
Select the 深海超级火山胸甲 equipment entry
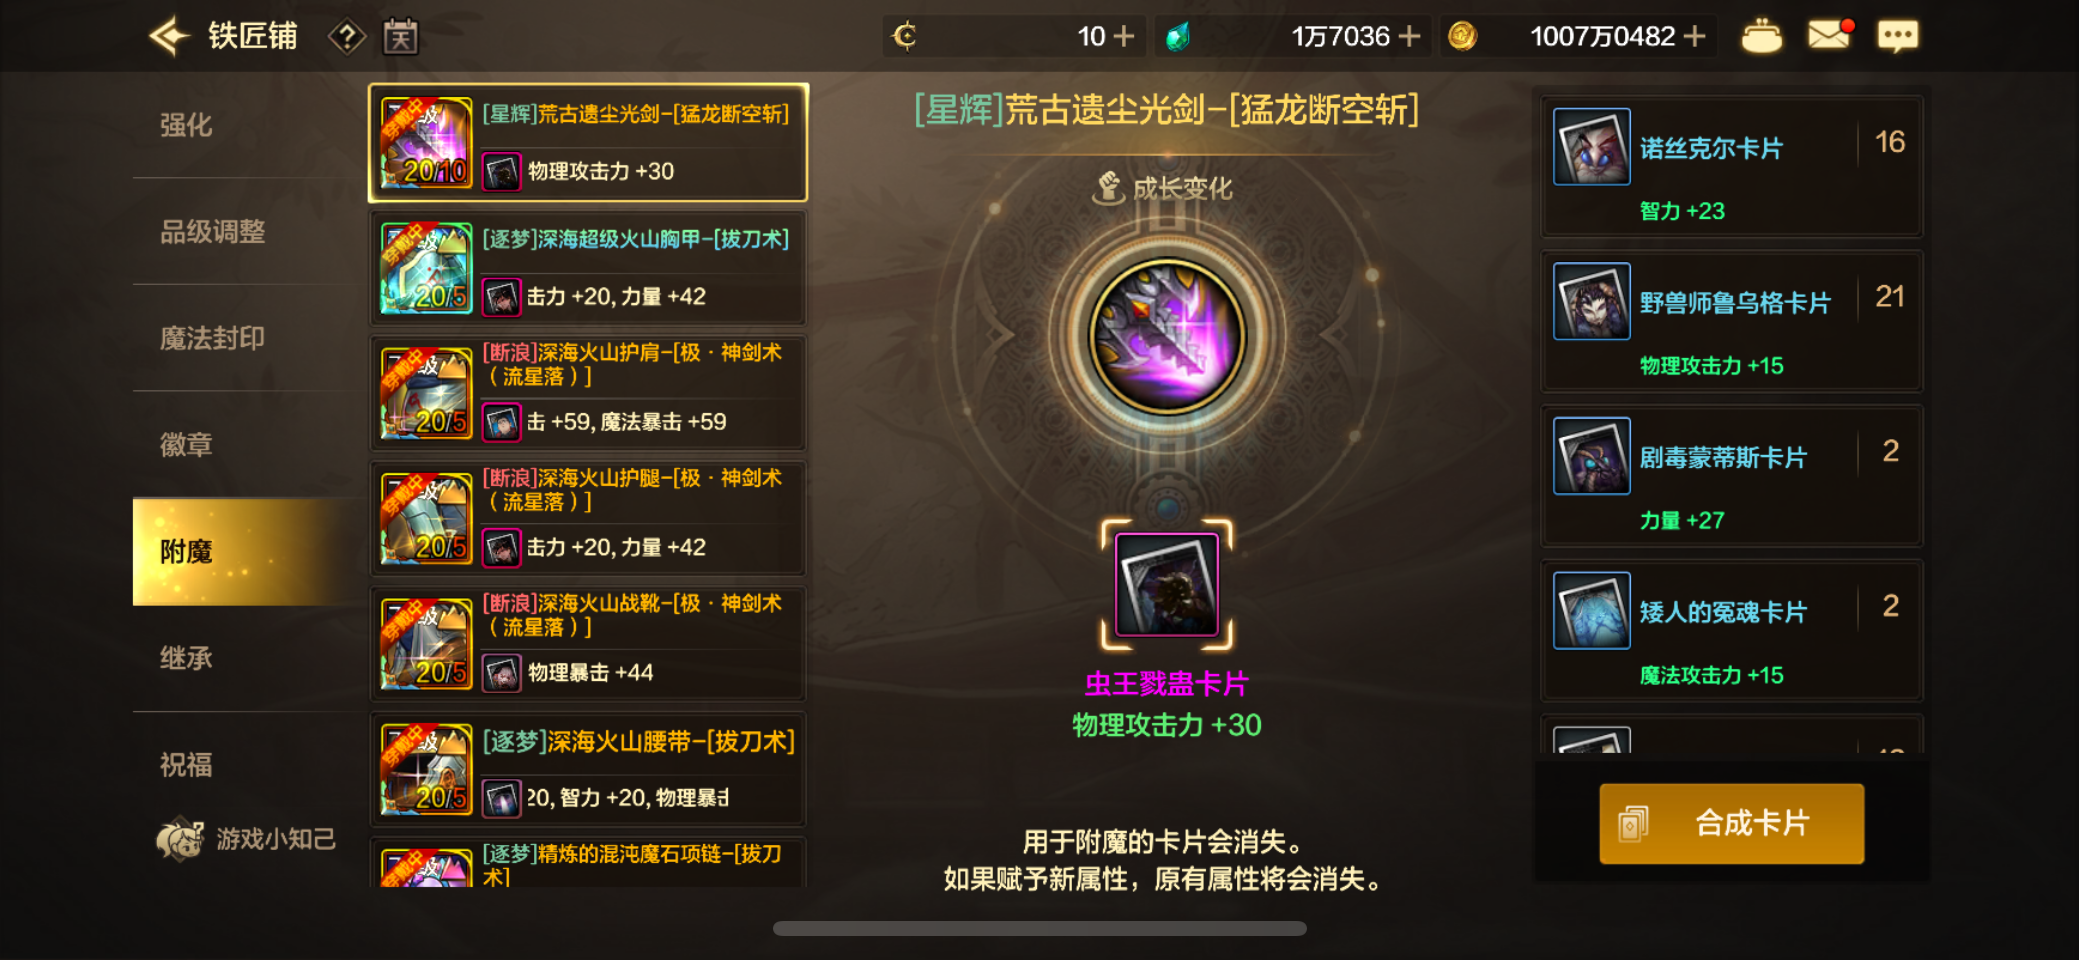point(588,268)
